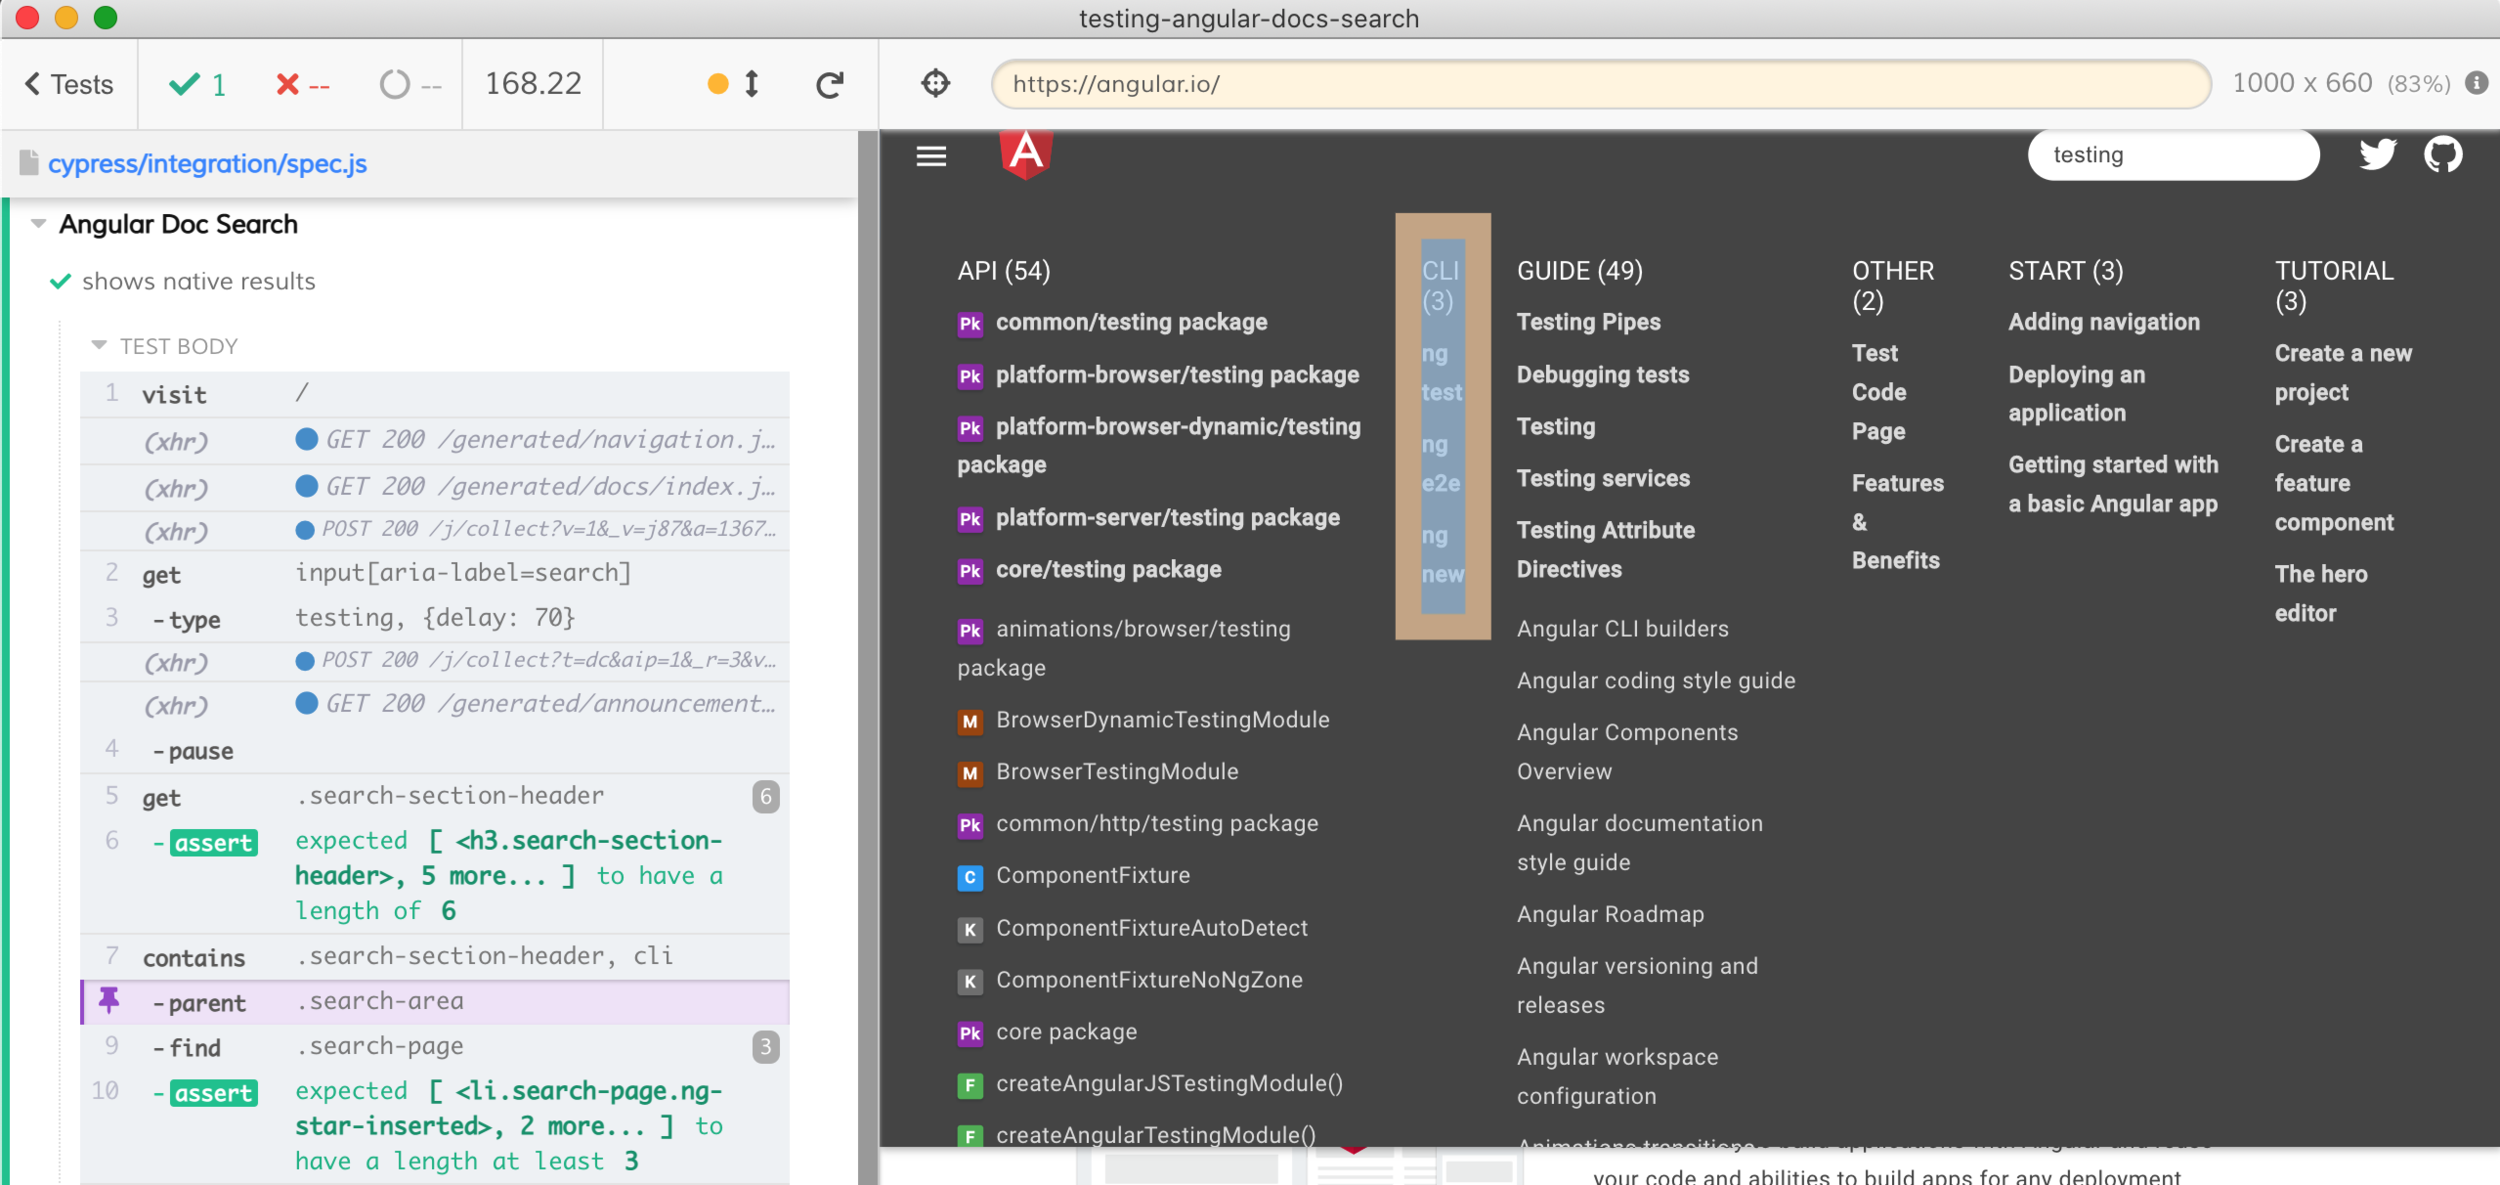Open the selector playground crosshair icon
The image size is (2500, 1185).
coord(935,83)
